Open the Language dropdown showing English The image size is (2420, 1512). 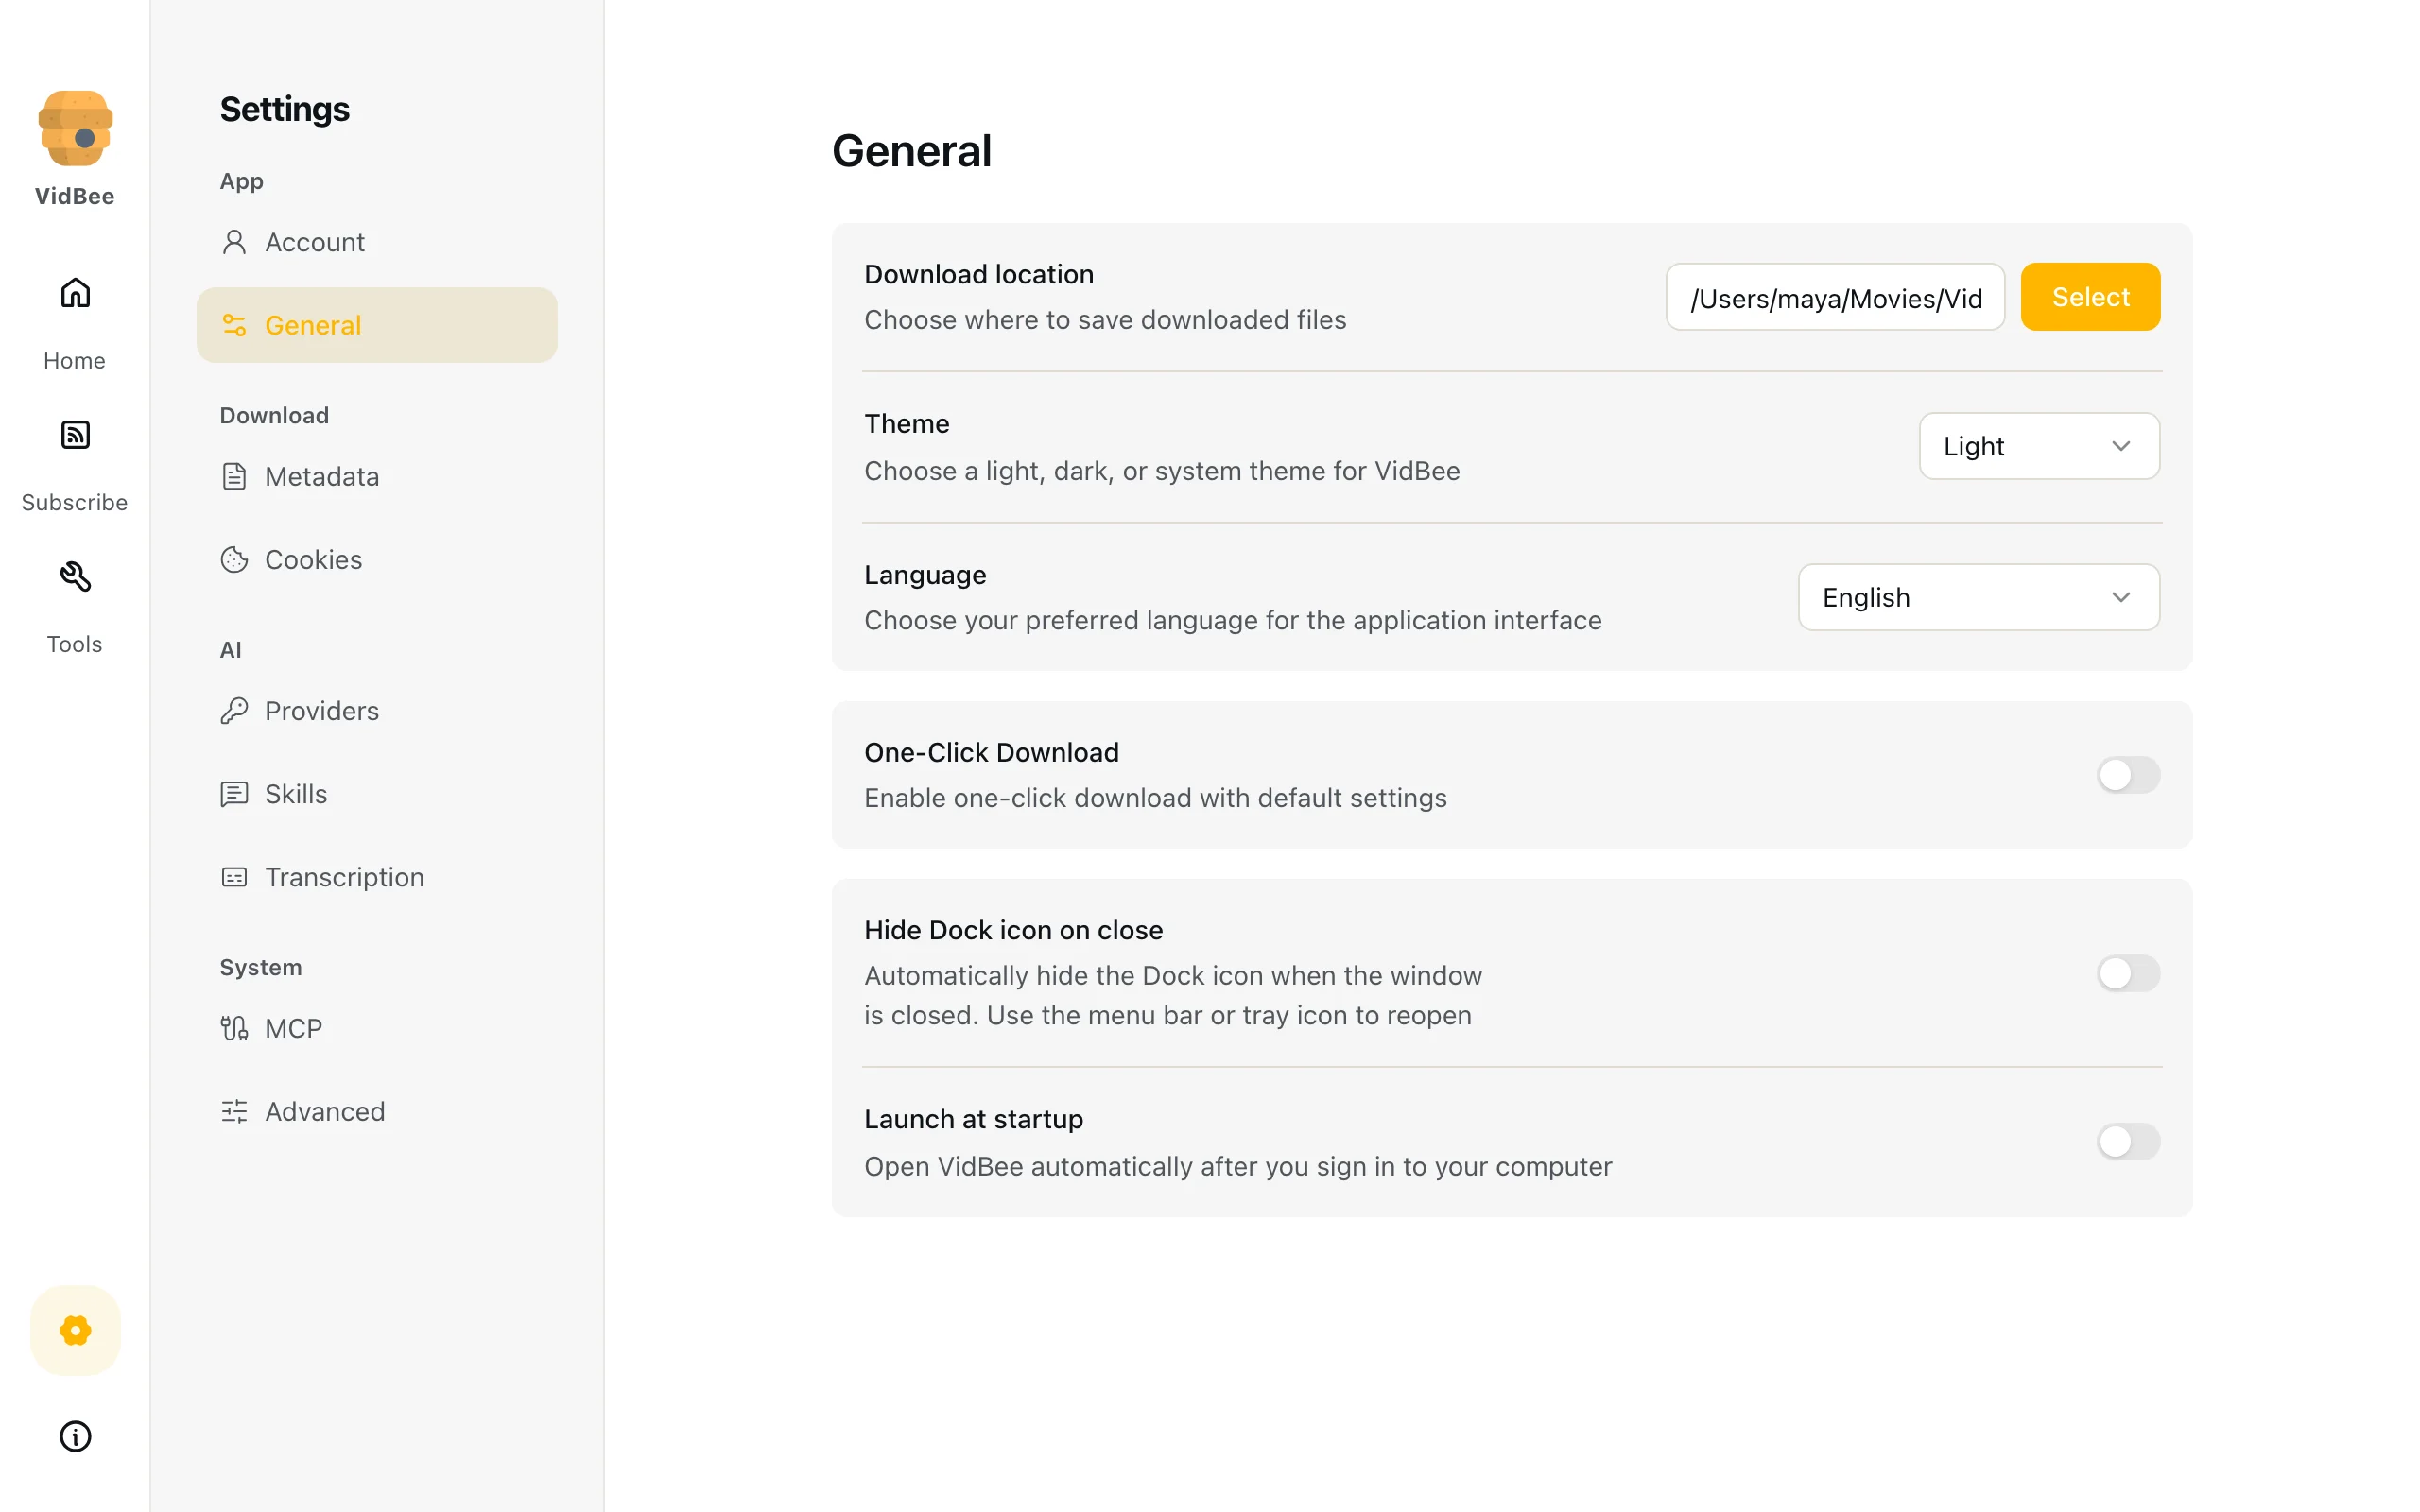(1978, 597)
